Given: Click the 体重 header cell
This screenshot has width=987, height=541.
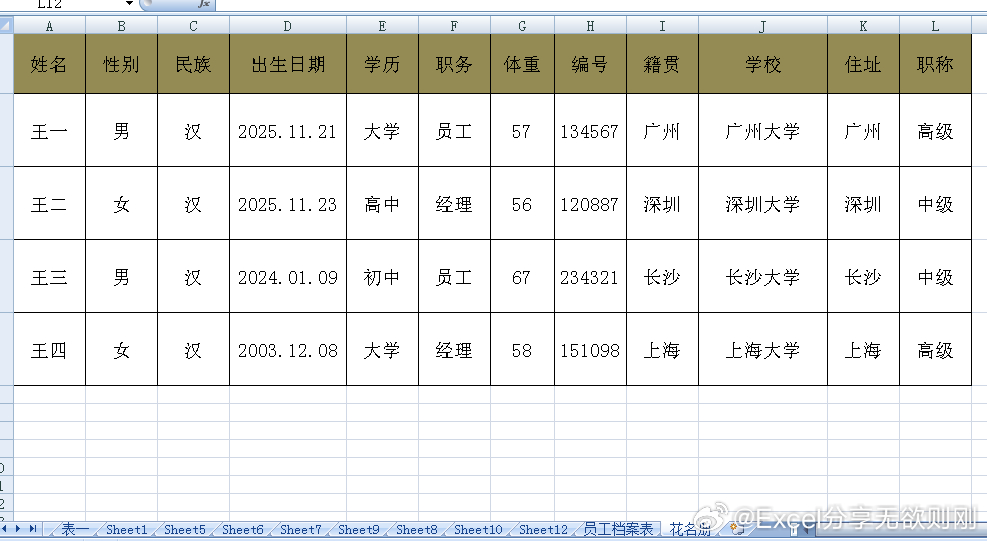Looking at the screenshot, I should [522, 64].
